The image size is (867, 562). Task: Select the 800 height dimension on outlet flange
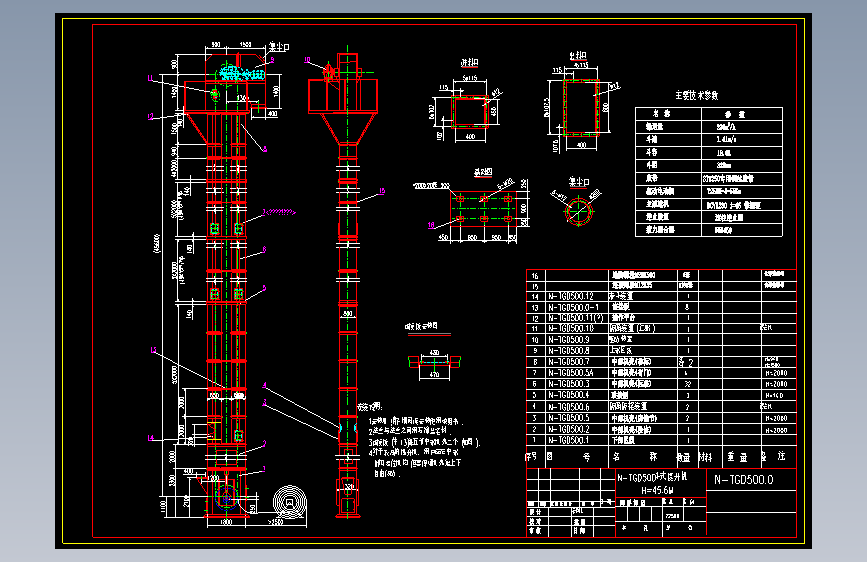coord(605,107)
